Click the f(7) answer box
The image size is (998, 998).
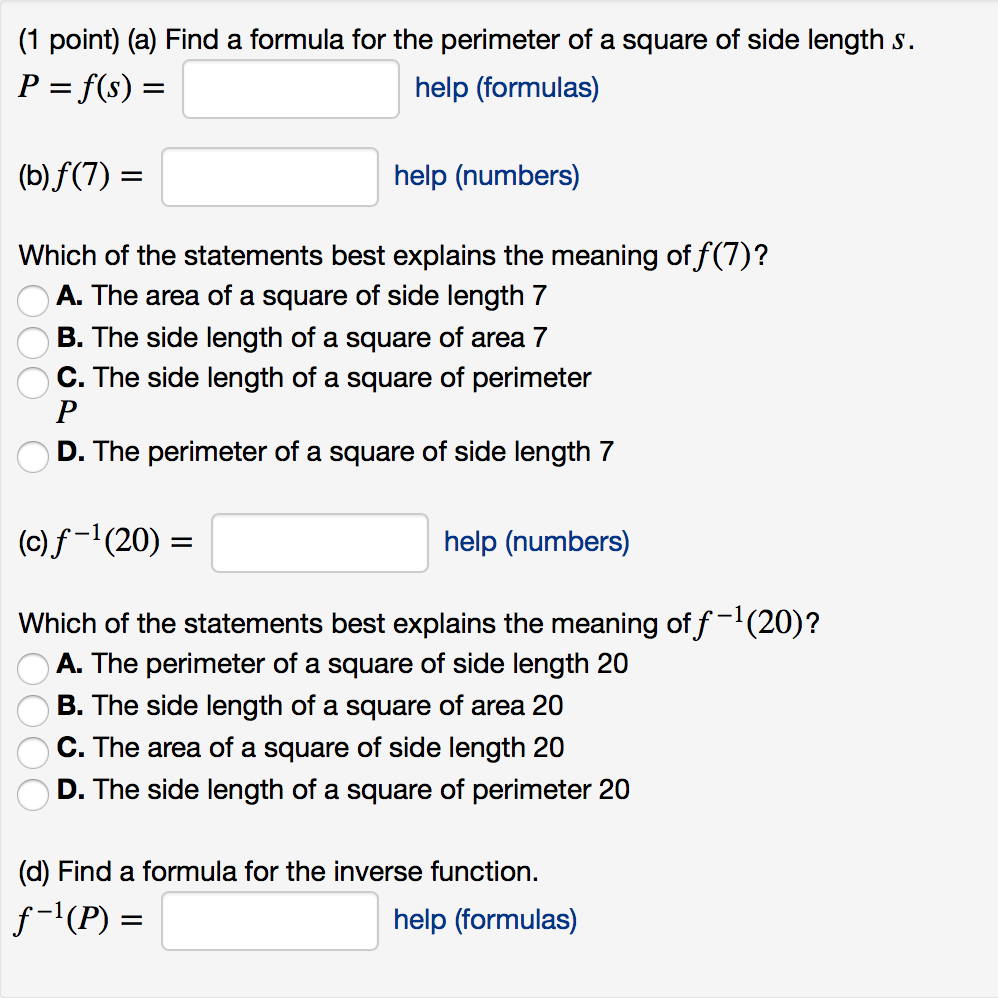point(269,176)
